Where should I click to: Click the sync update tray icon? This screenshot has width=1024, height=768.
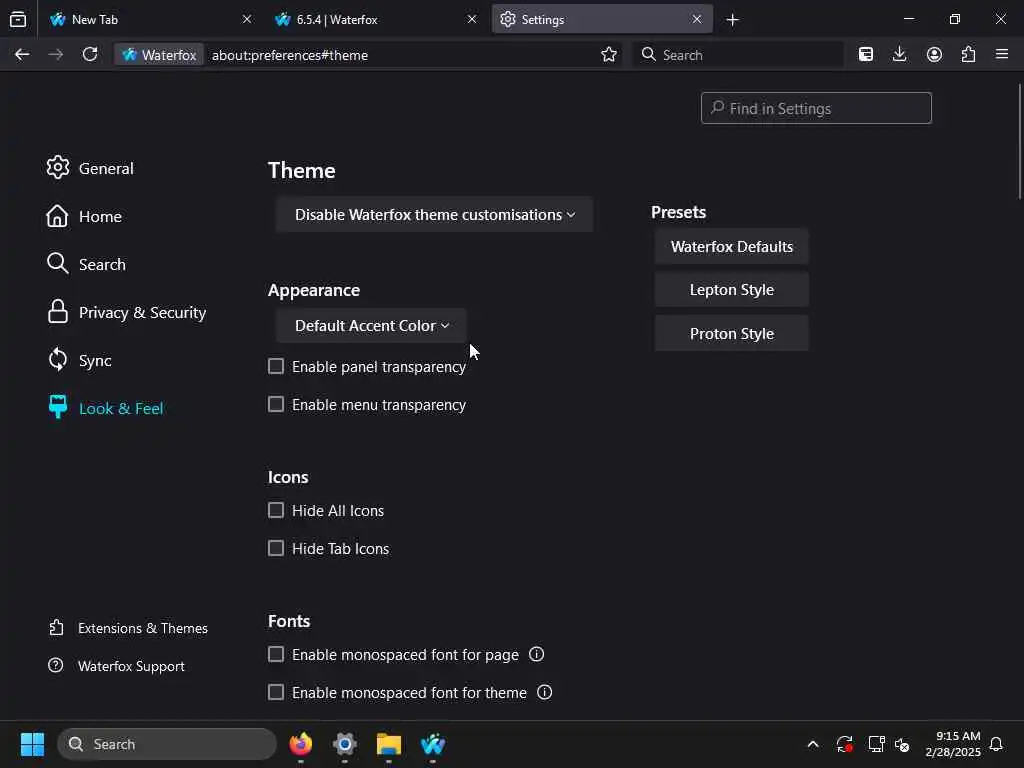point(844,744)
